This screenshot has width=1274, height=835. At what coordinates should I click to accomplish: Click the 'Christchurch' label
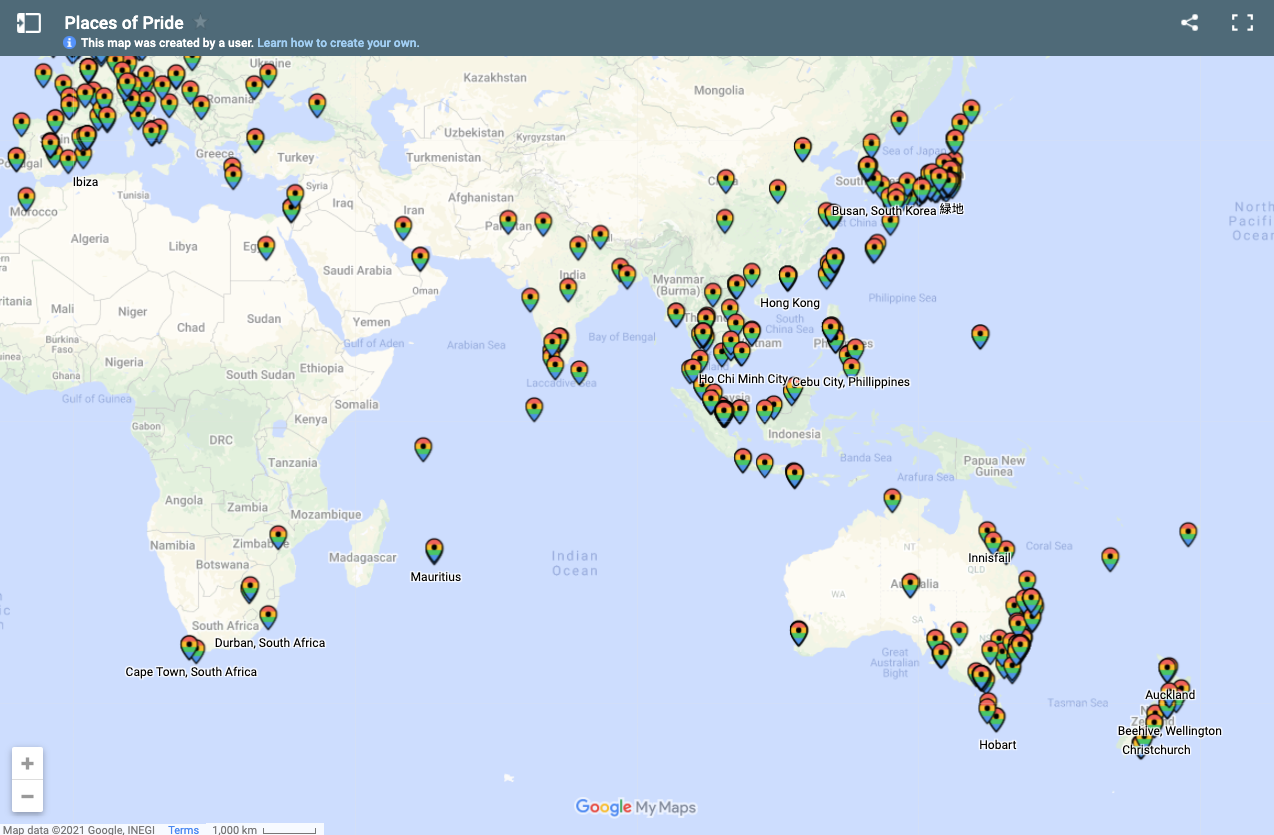(1156, 750)
